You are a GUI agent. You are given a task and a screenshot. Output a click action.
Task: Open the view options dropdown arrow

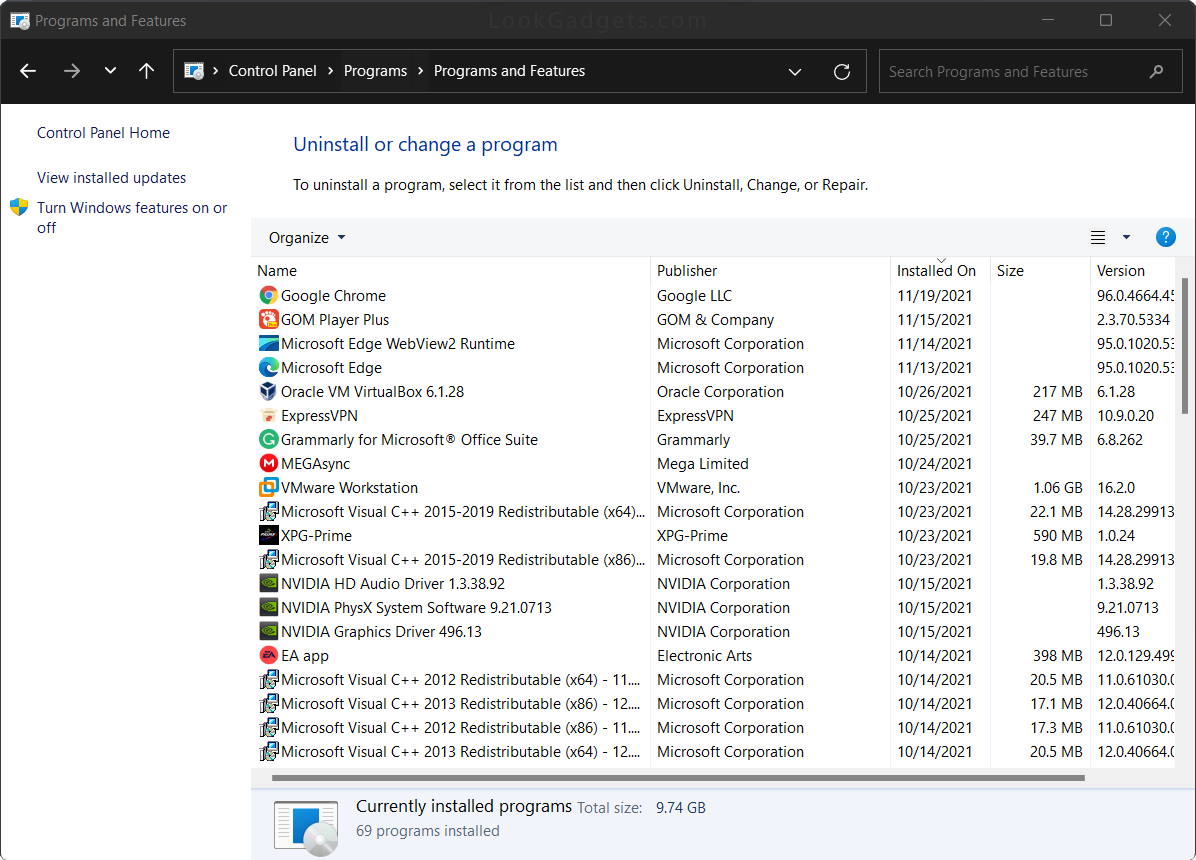coord(1126,237)
